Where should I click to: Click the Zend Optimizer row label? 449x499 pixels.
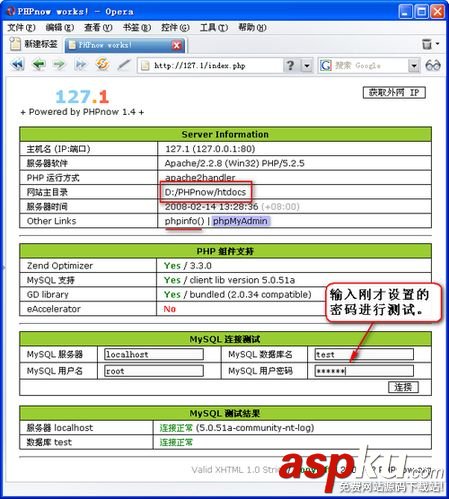(60, 266)
